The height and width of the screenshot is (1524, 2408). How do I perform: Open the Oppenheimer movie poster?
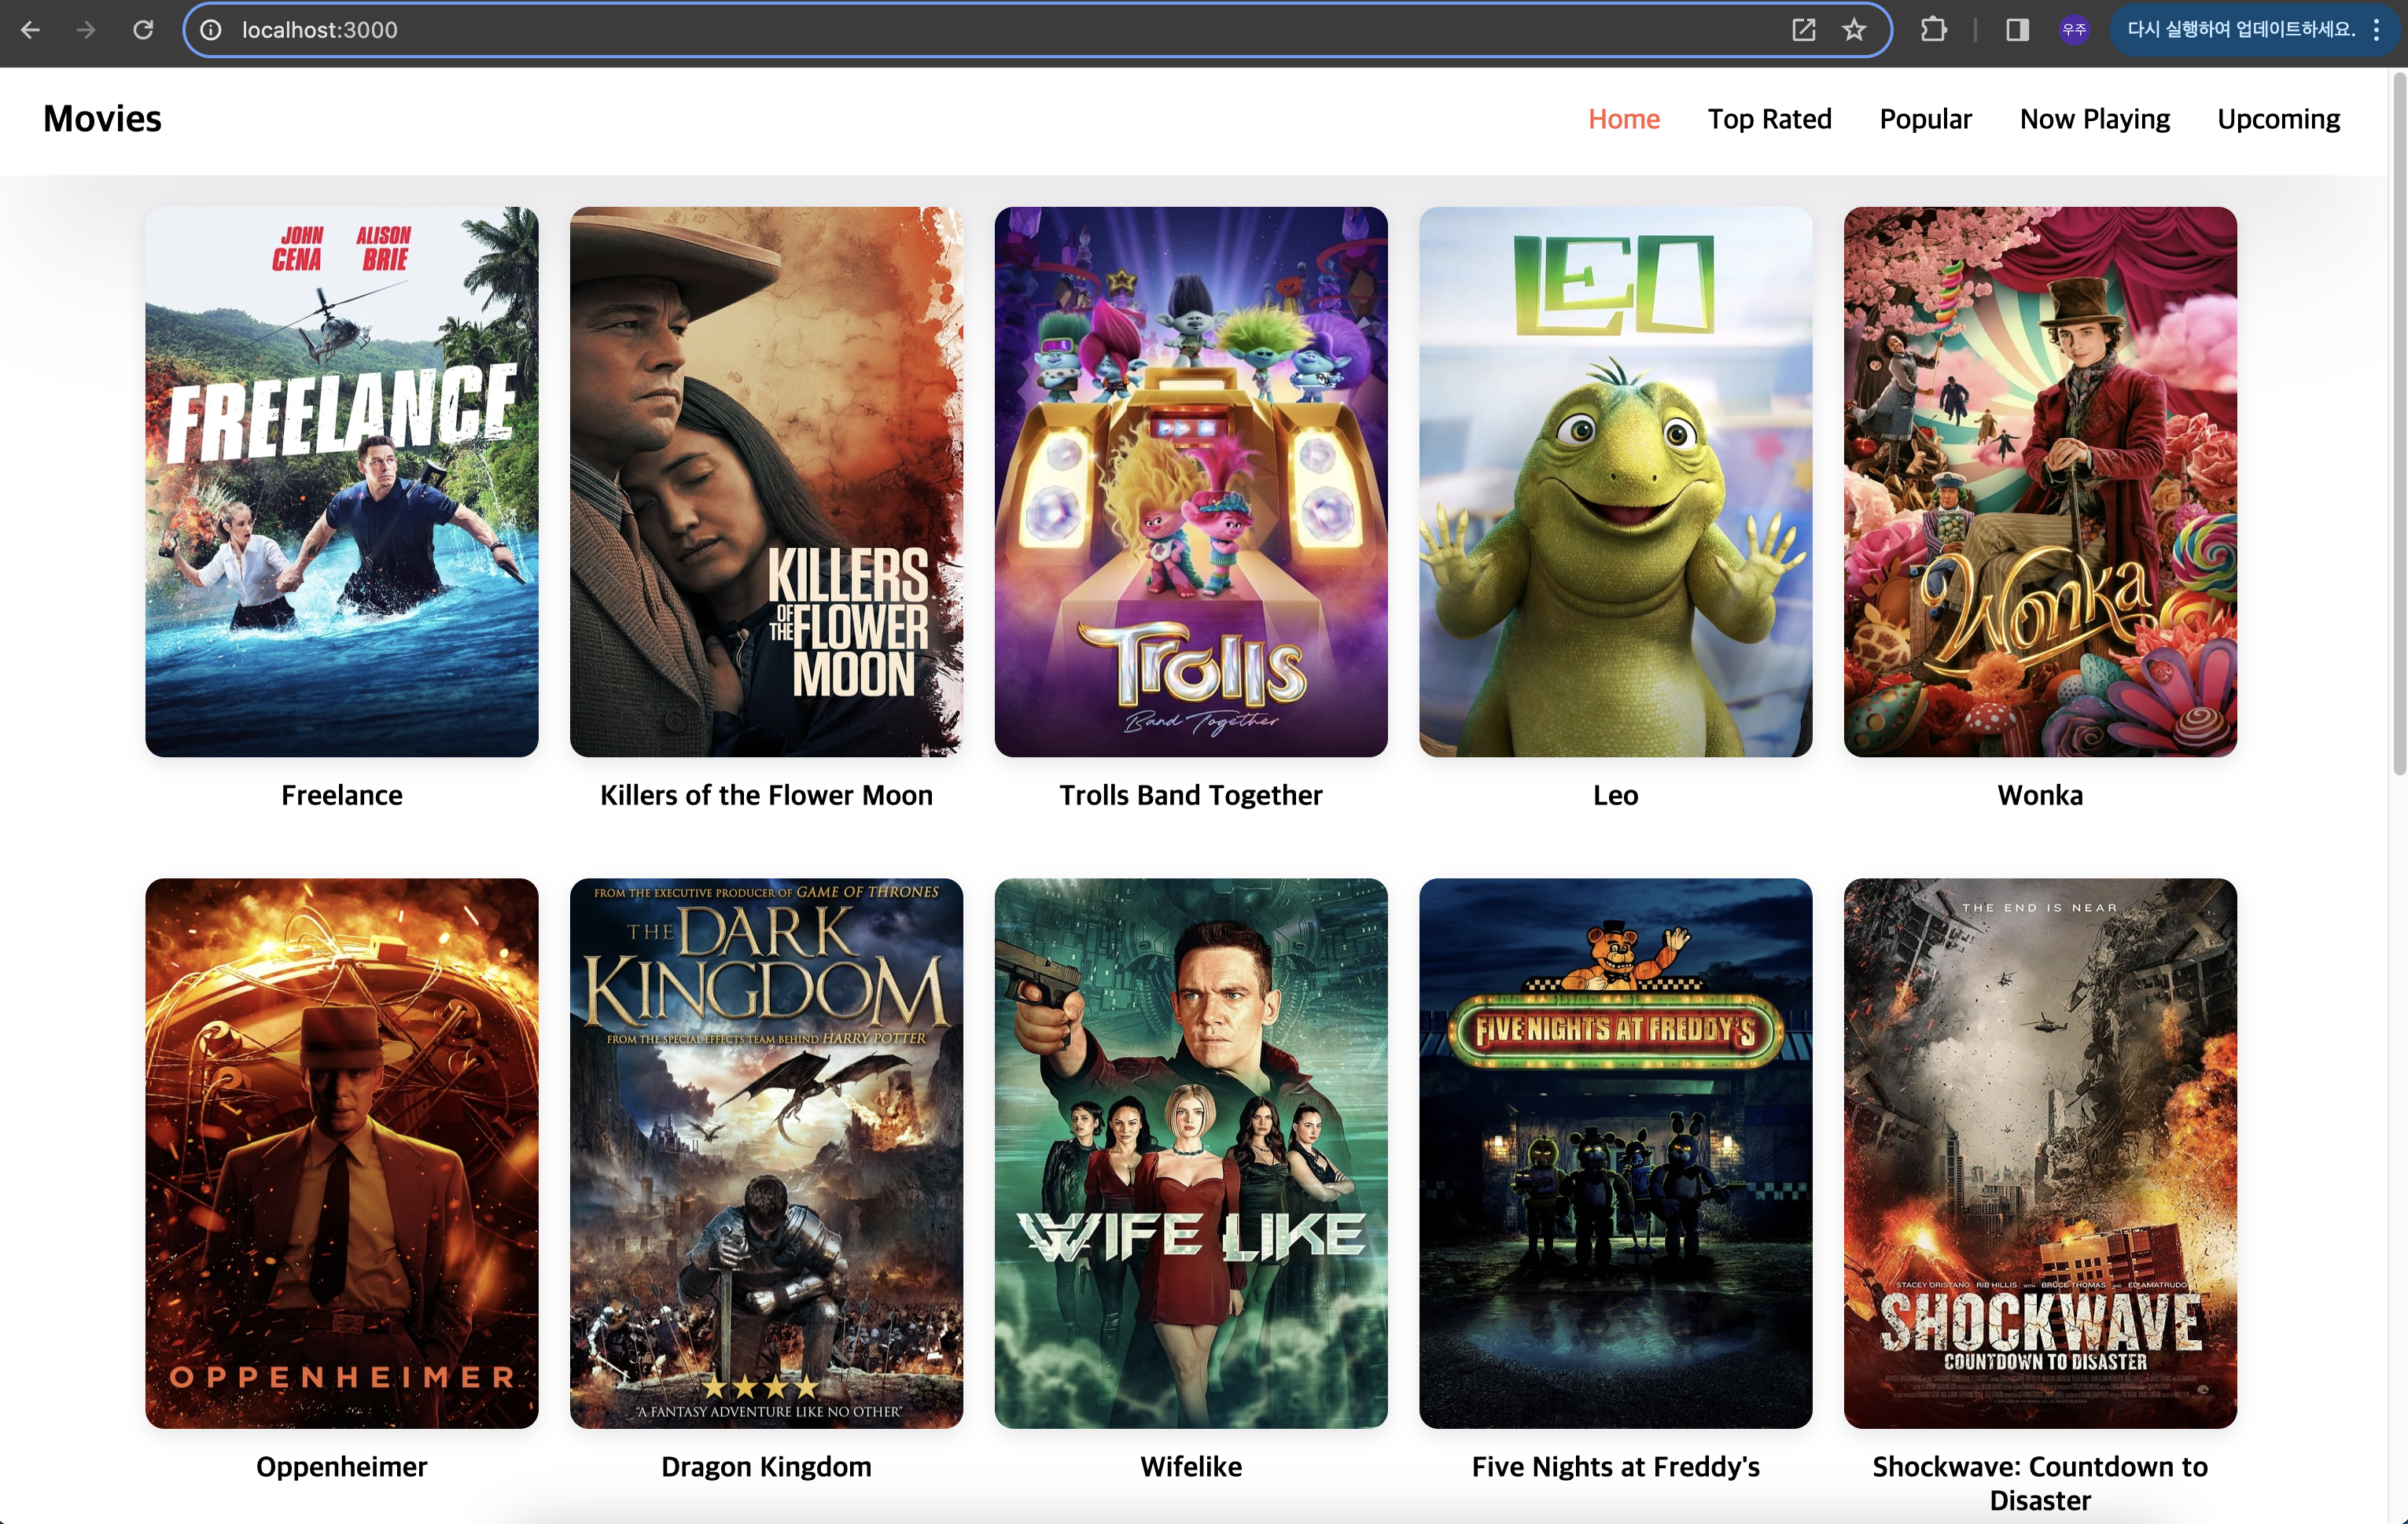click(342, 1152)
